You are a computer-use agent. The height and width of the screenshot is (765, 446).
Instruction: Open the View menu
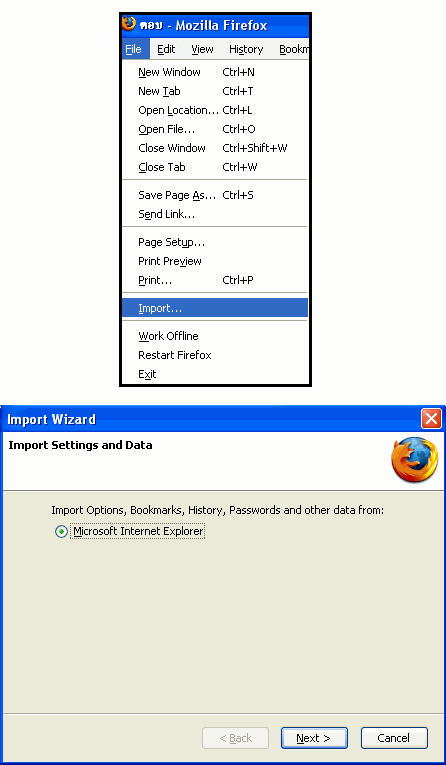(x=202, y=49)
